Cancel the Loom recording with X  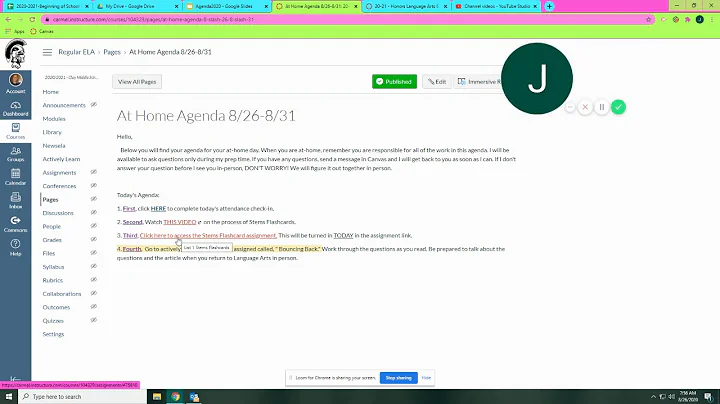(585, 107)
